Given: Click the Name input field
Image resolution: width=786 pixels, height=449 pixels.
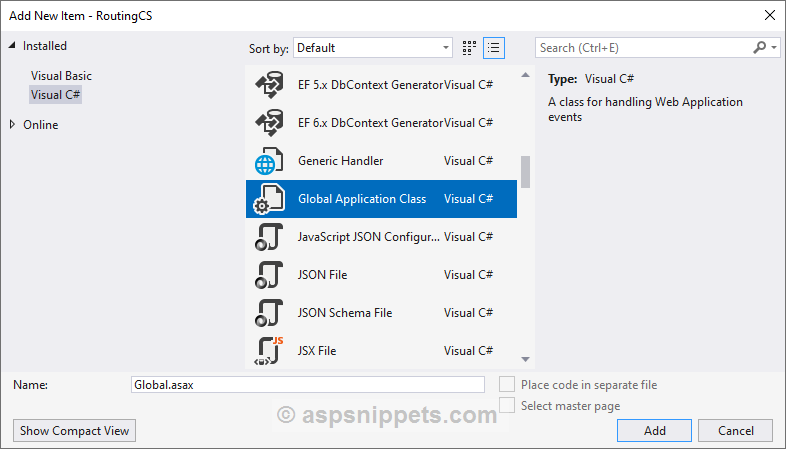Looking at the screenshot, I should pyautogui.click(x=308, y=385).
